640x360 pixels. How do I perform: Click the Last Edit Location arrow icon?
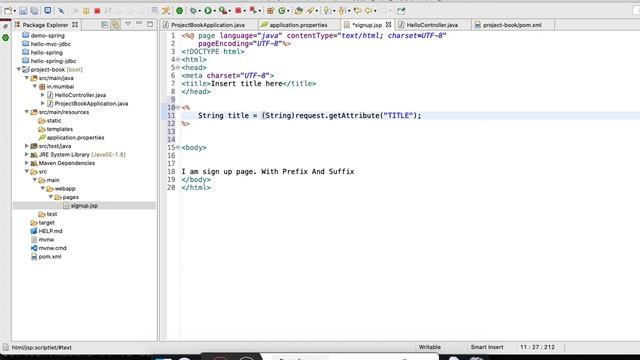[358, 11]
